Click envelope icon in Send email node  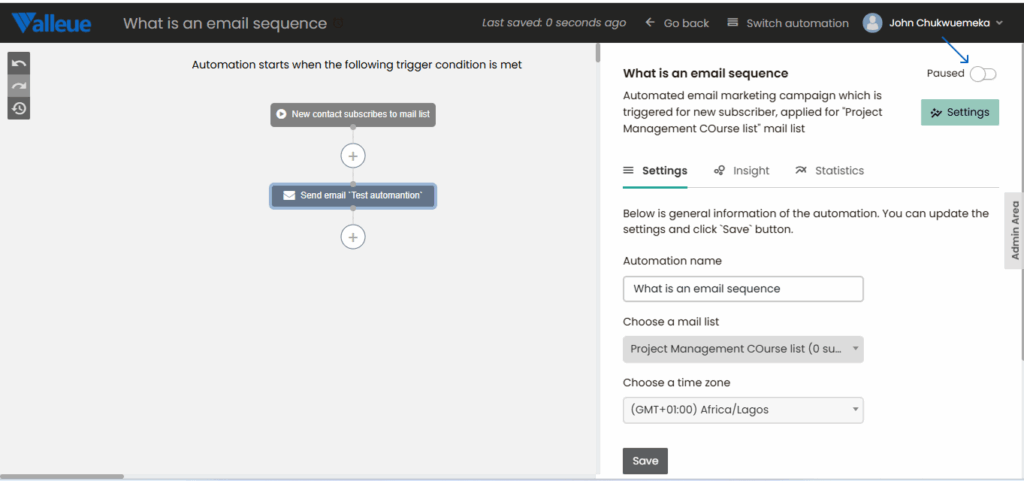289,195
